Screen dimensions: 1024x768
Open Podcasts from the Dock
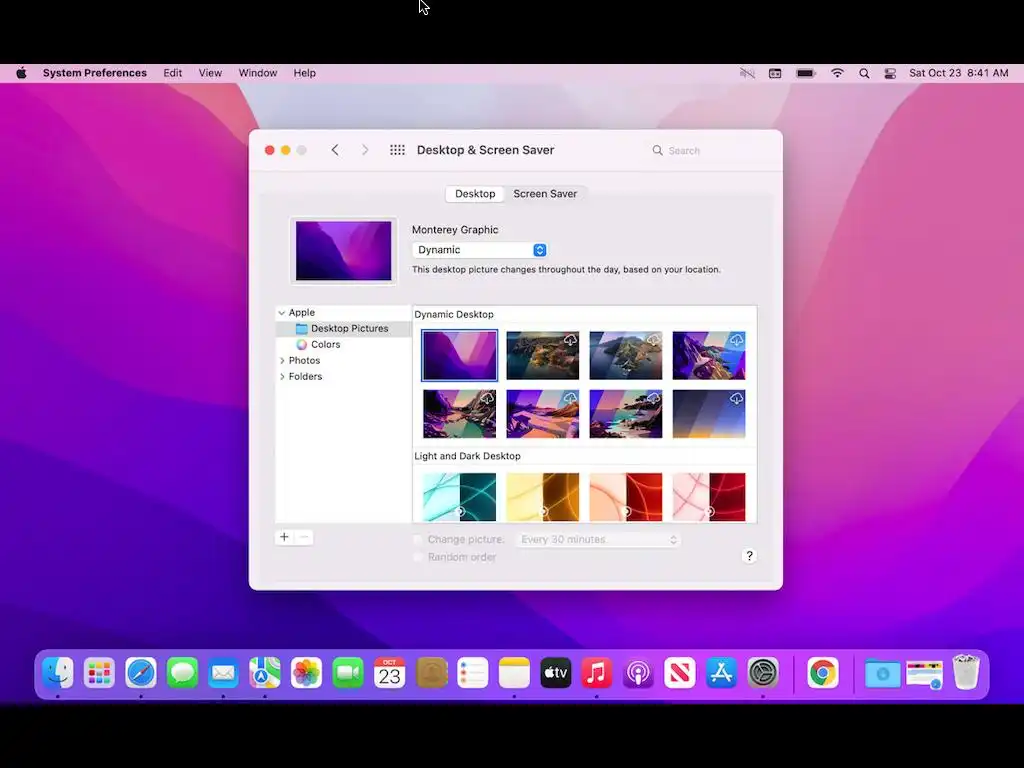(x=638, y=673)
